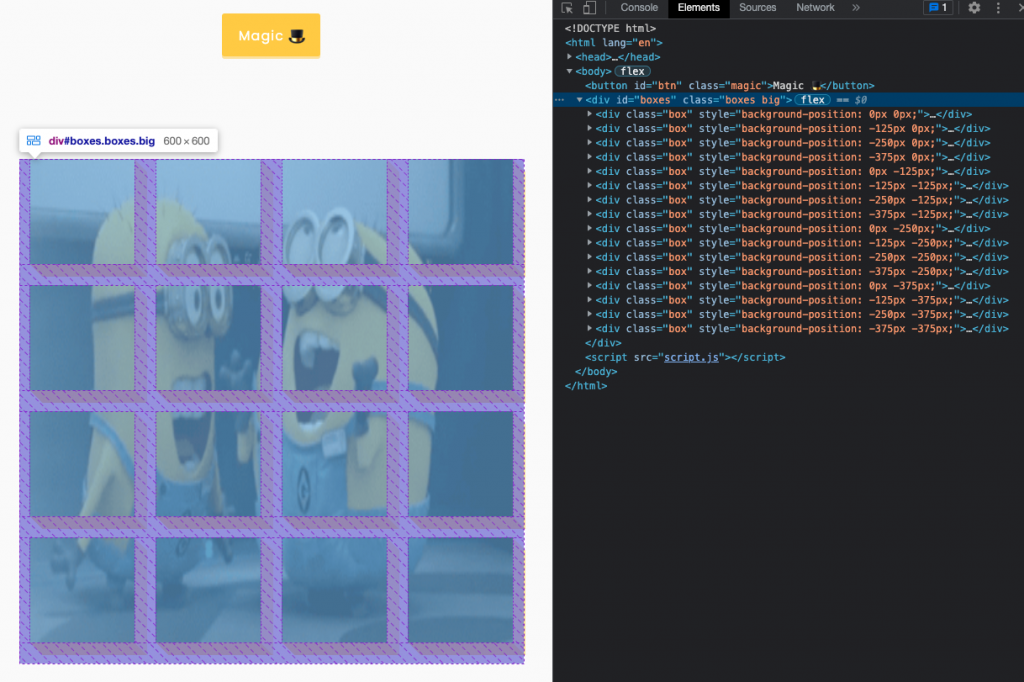This screenshot has height=682, width=1024.
Task: Collapse the body element
Action: 569,71
